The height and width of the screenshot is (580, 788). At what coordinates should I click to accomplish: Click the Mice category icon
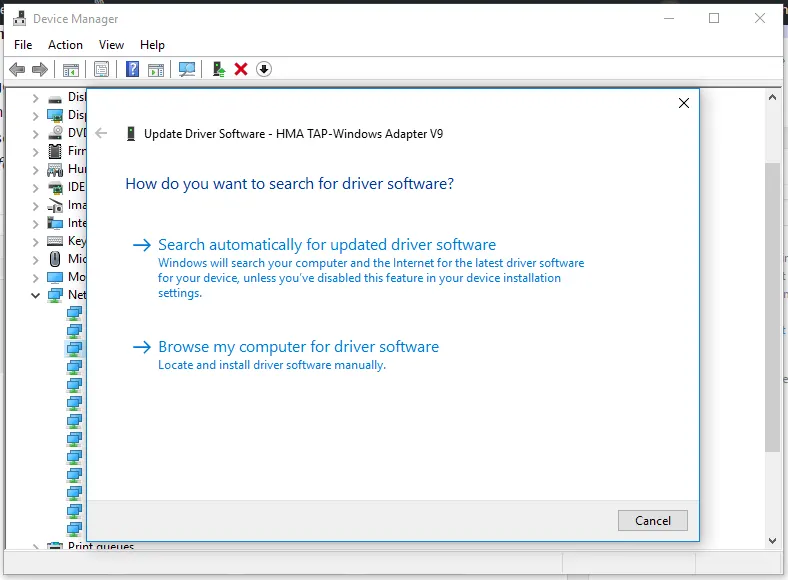(x=55, y=259)
